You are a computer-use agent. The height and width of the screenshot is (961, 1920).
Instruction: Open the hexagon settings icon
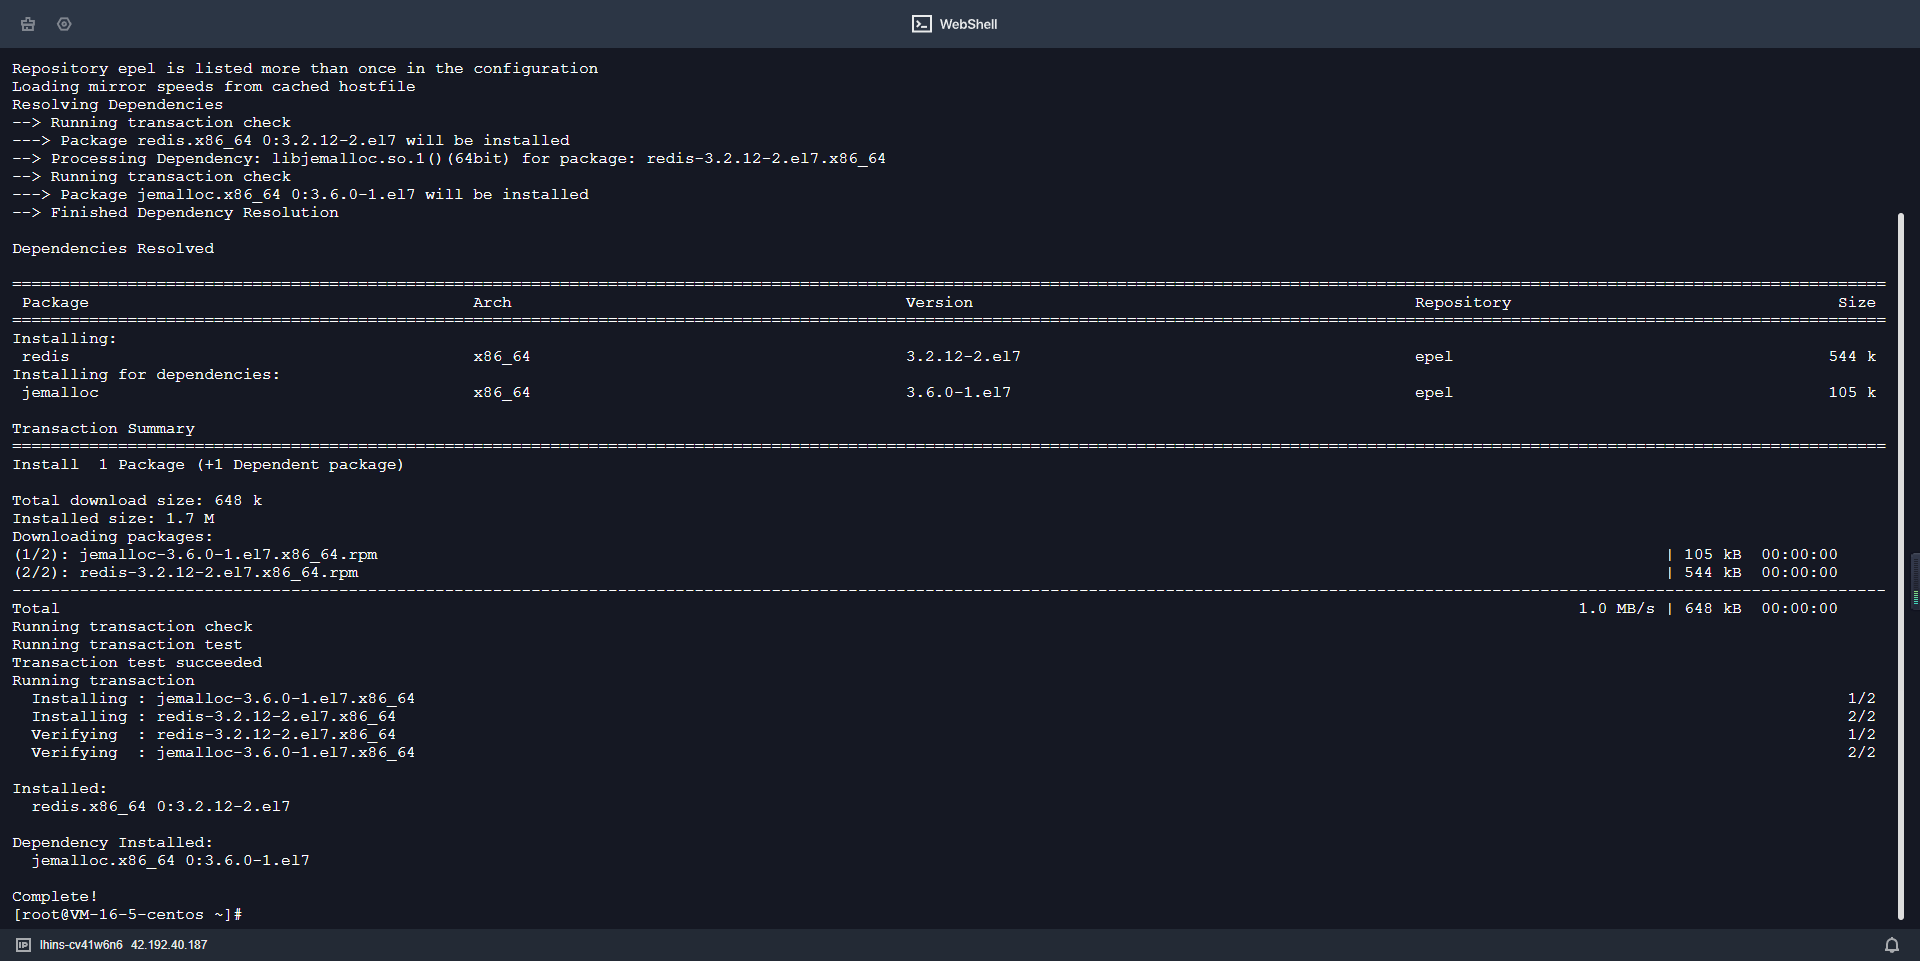(64, 24)
